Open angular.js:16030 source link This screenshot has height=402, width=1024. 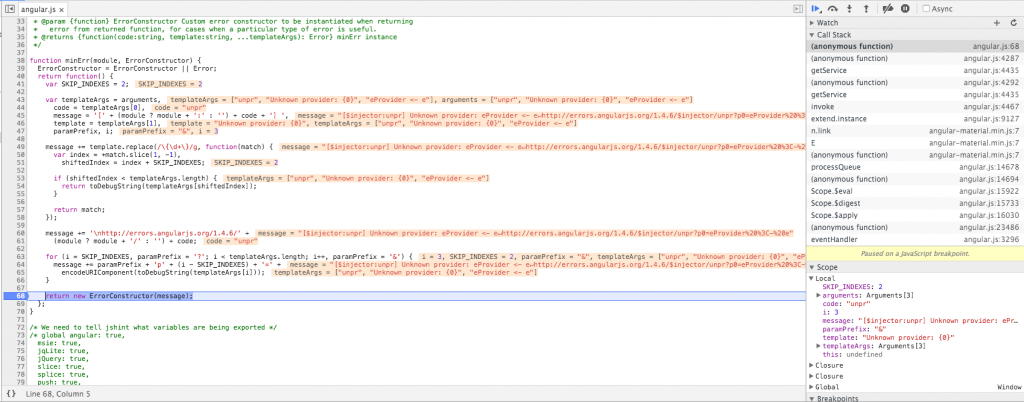989,215
